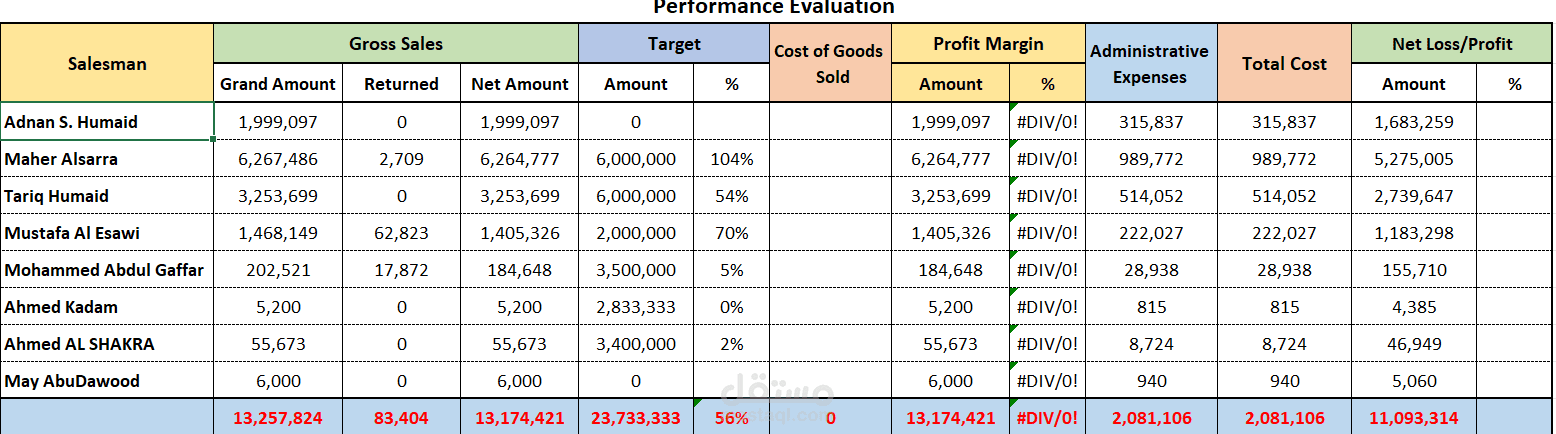Click the returned total 83,404

[x=401, y=418]
